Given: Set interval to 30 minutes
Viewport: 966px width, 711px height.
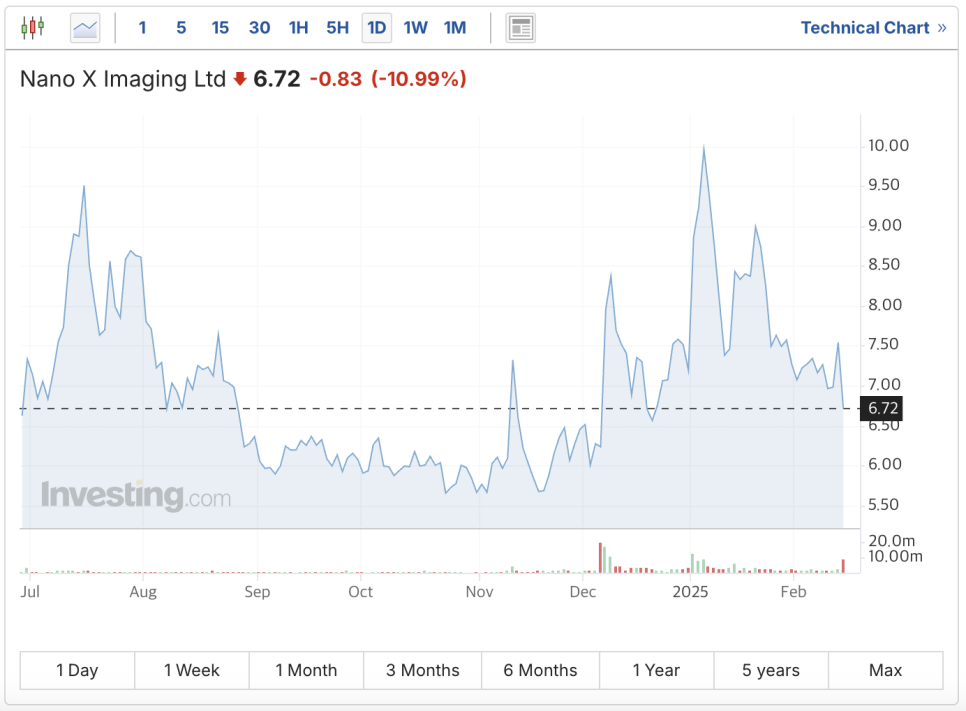Looking at the screenshot, I should 259,28.
